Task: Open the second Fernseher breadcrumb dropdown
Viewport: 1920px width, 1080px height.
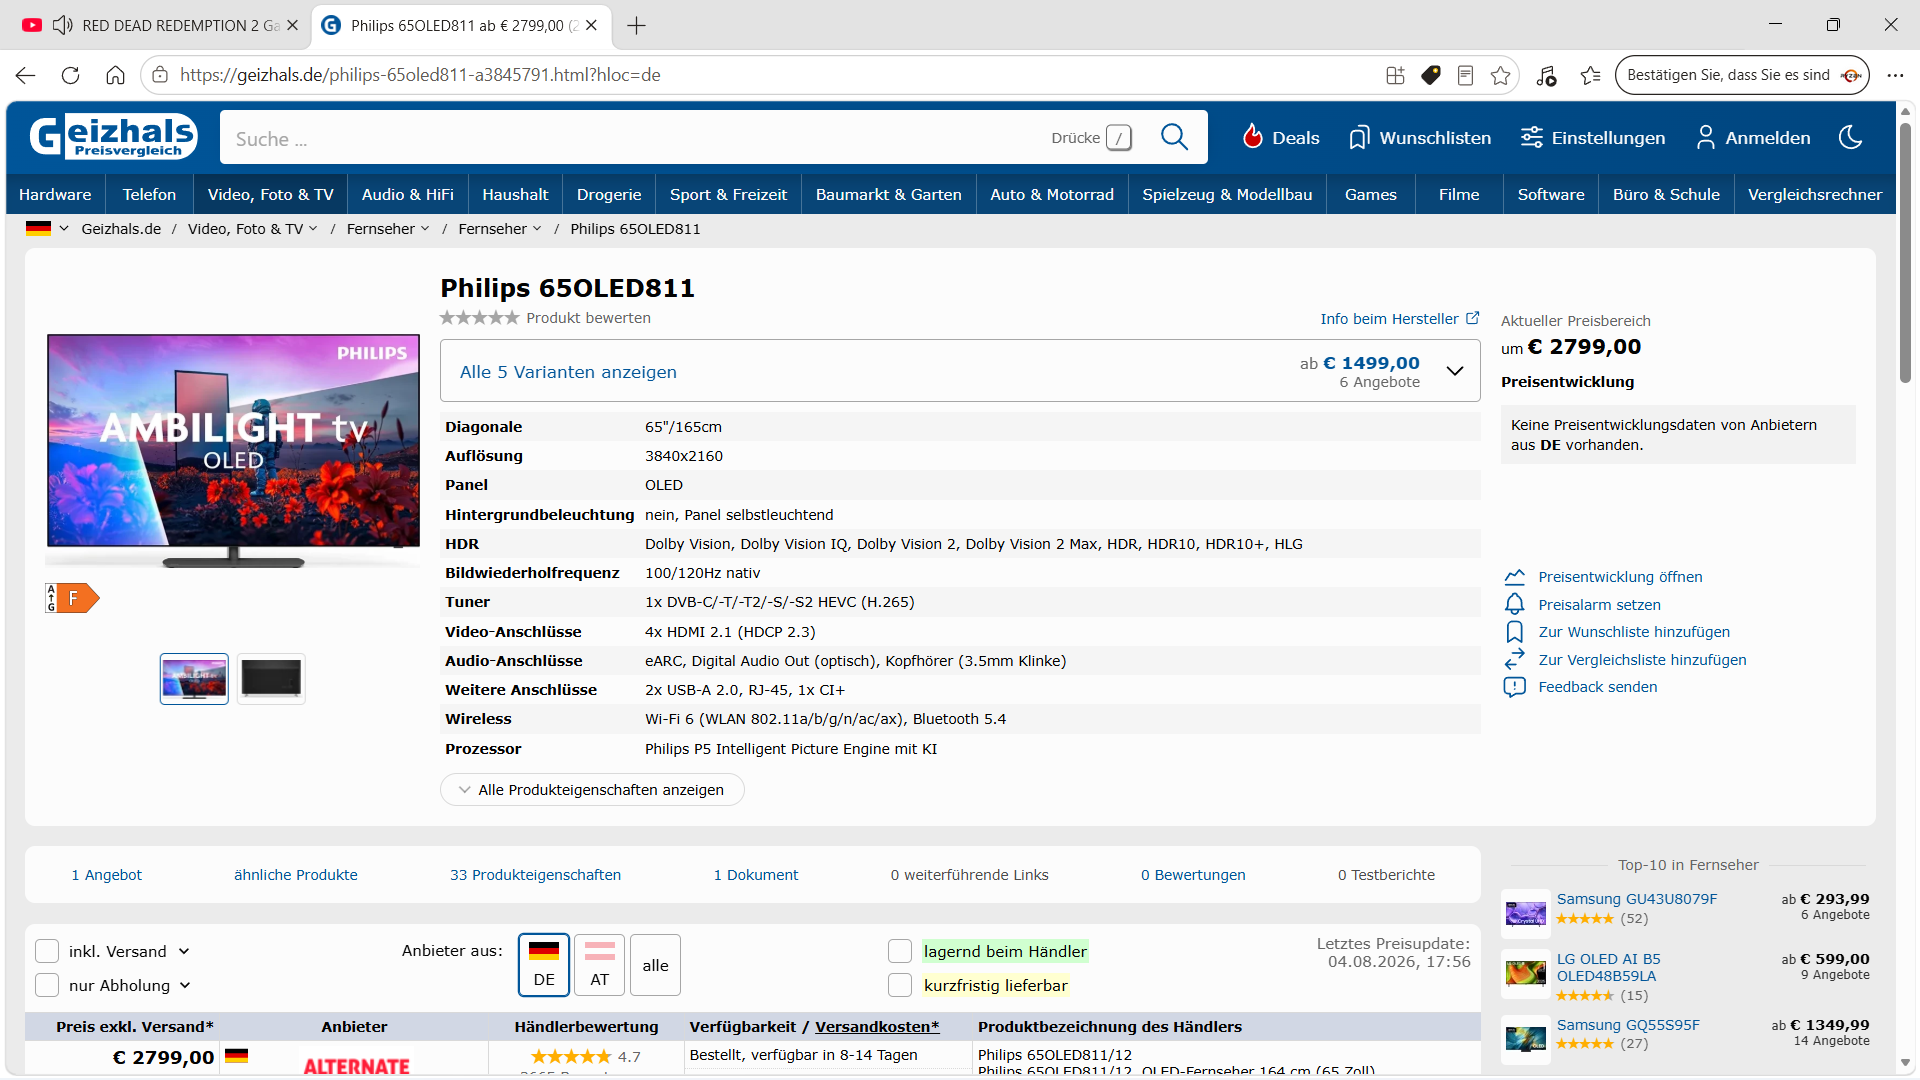Action: click(537, 229)
